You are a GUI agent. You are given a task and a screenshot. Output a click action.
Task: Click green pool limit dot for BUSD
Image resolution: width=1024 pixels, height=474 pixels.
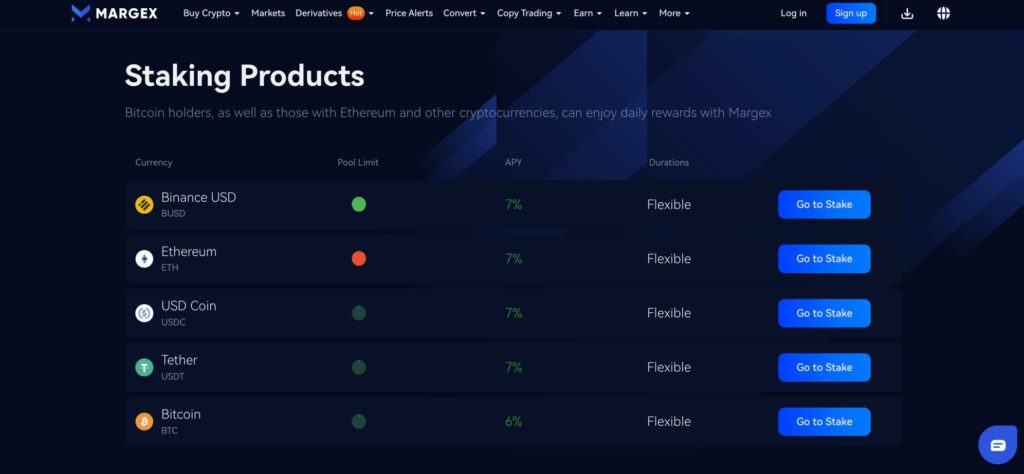pyautogui.click(x=359, y=204)
